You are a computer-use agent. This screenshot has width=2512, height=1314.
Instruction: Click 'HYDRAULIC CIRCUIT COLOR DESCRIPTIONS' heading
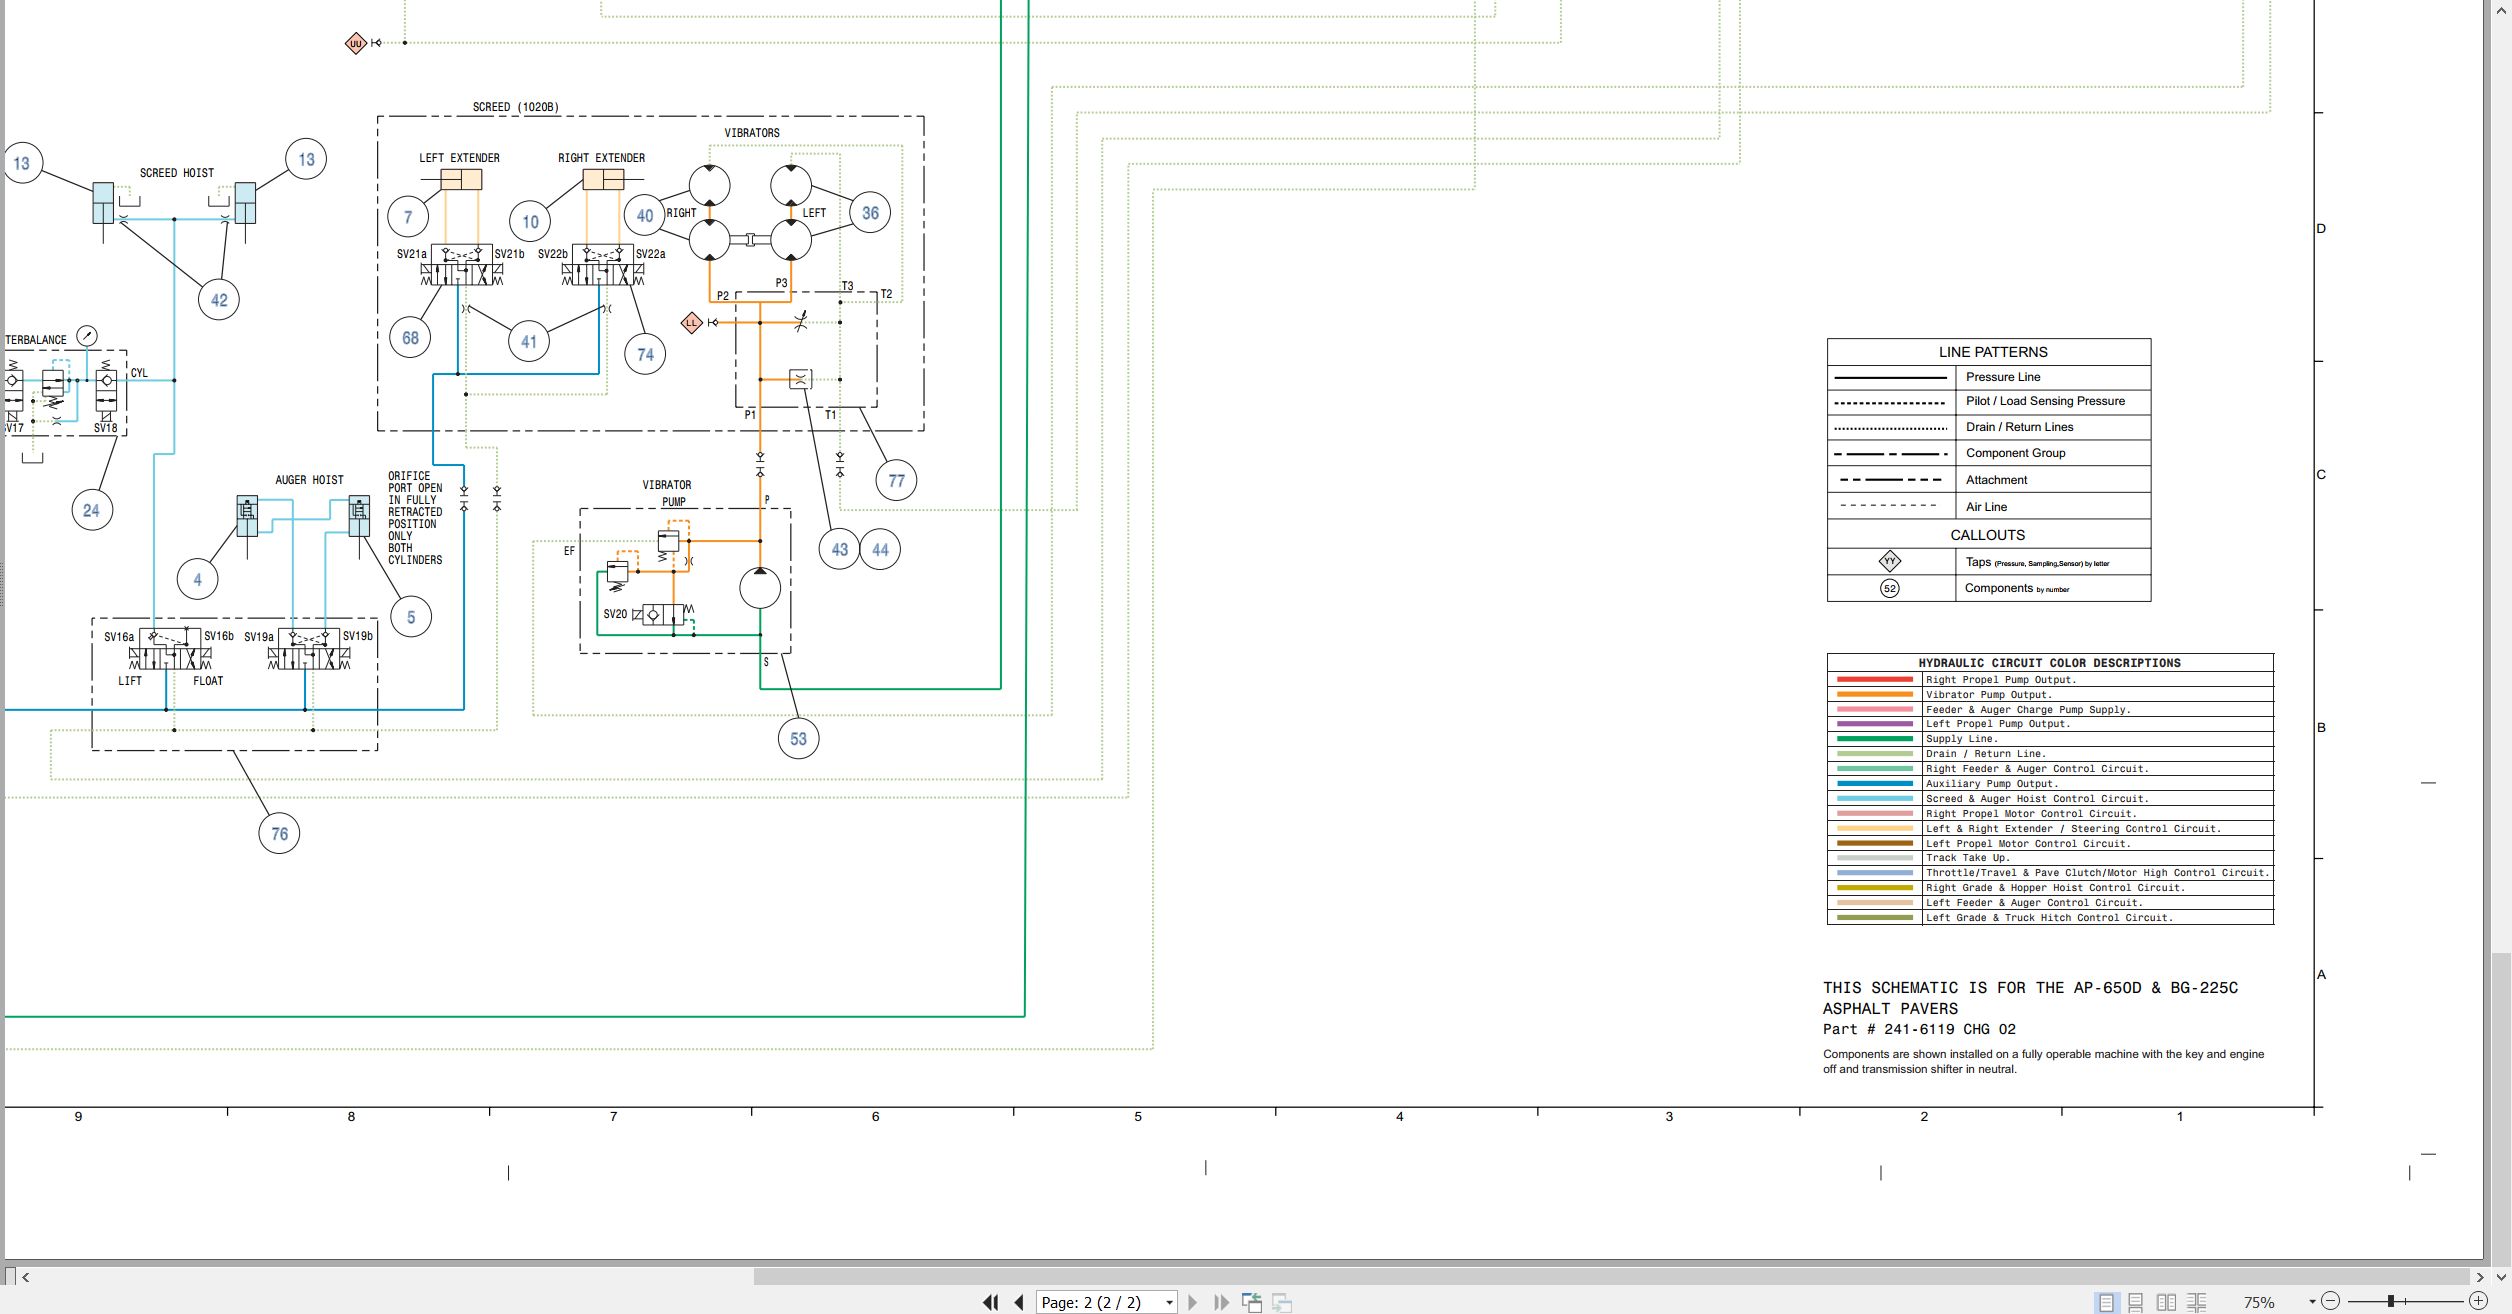pos(2049,663)
